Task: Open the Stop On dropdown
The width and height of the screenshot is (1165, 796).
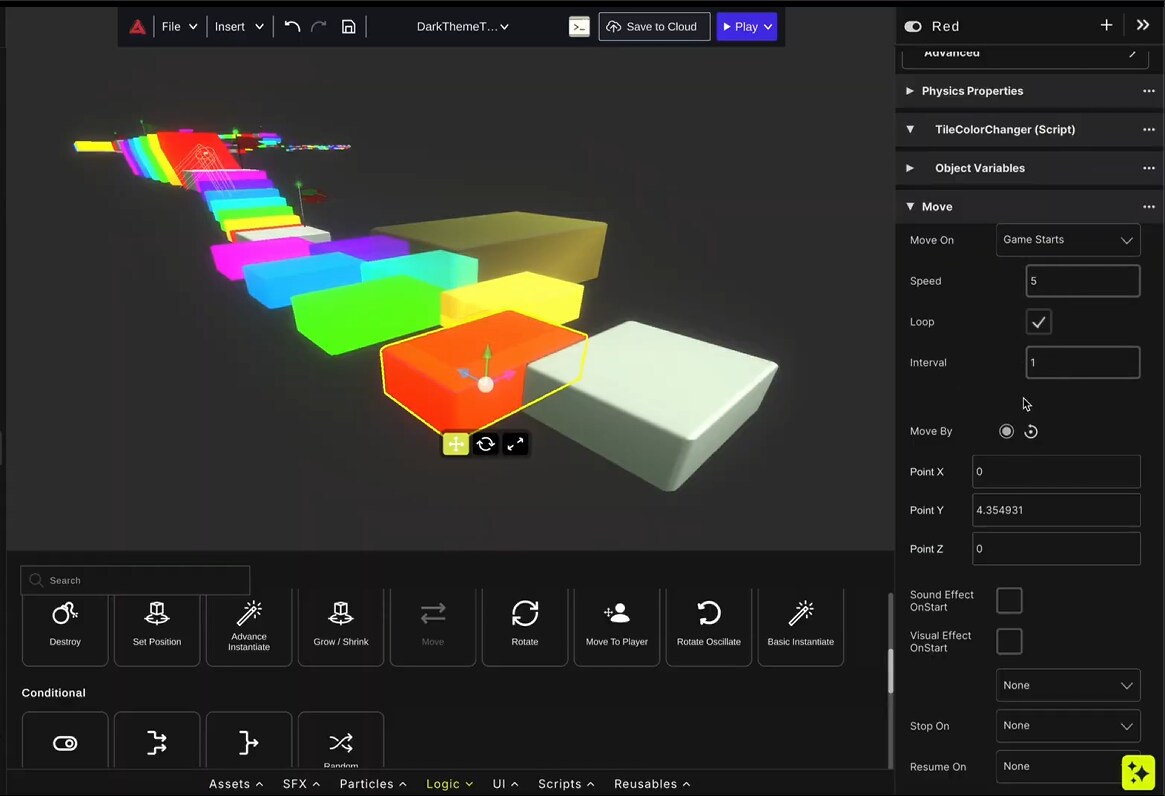Action: click(x=1067, y=726)
